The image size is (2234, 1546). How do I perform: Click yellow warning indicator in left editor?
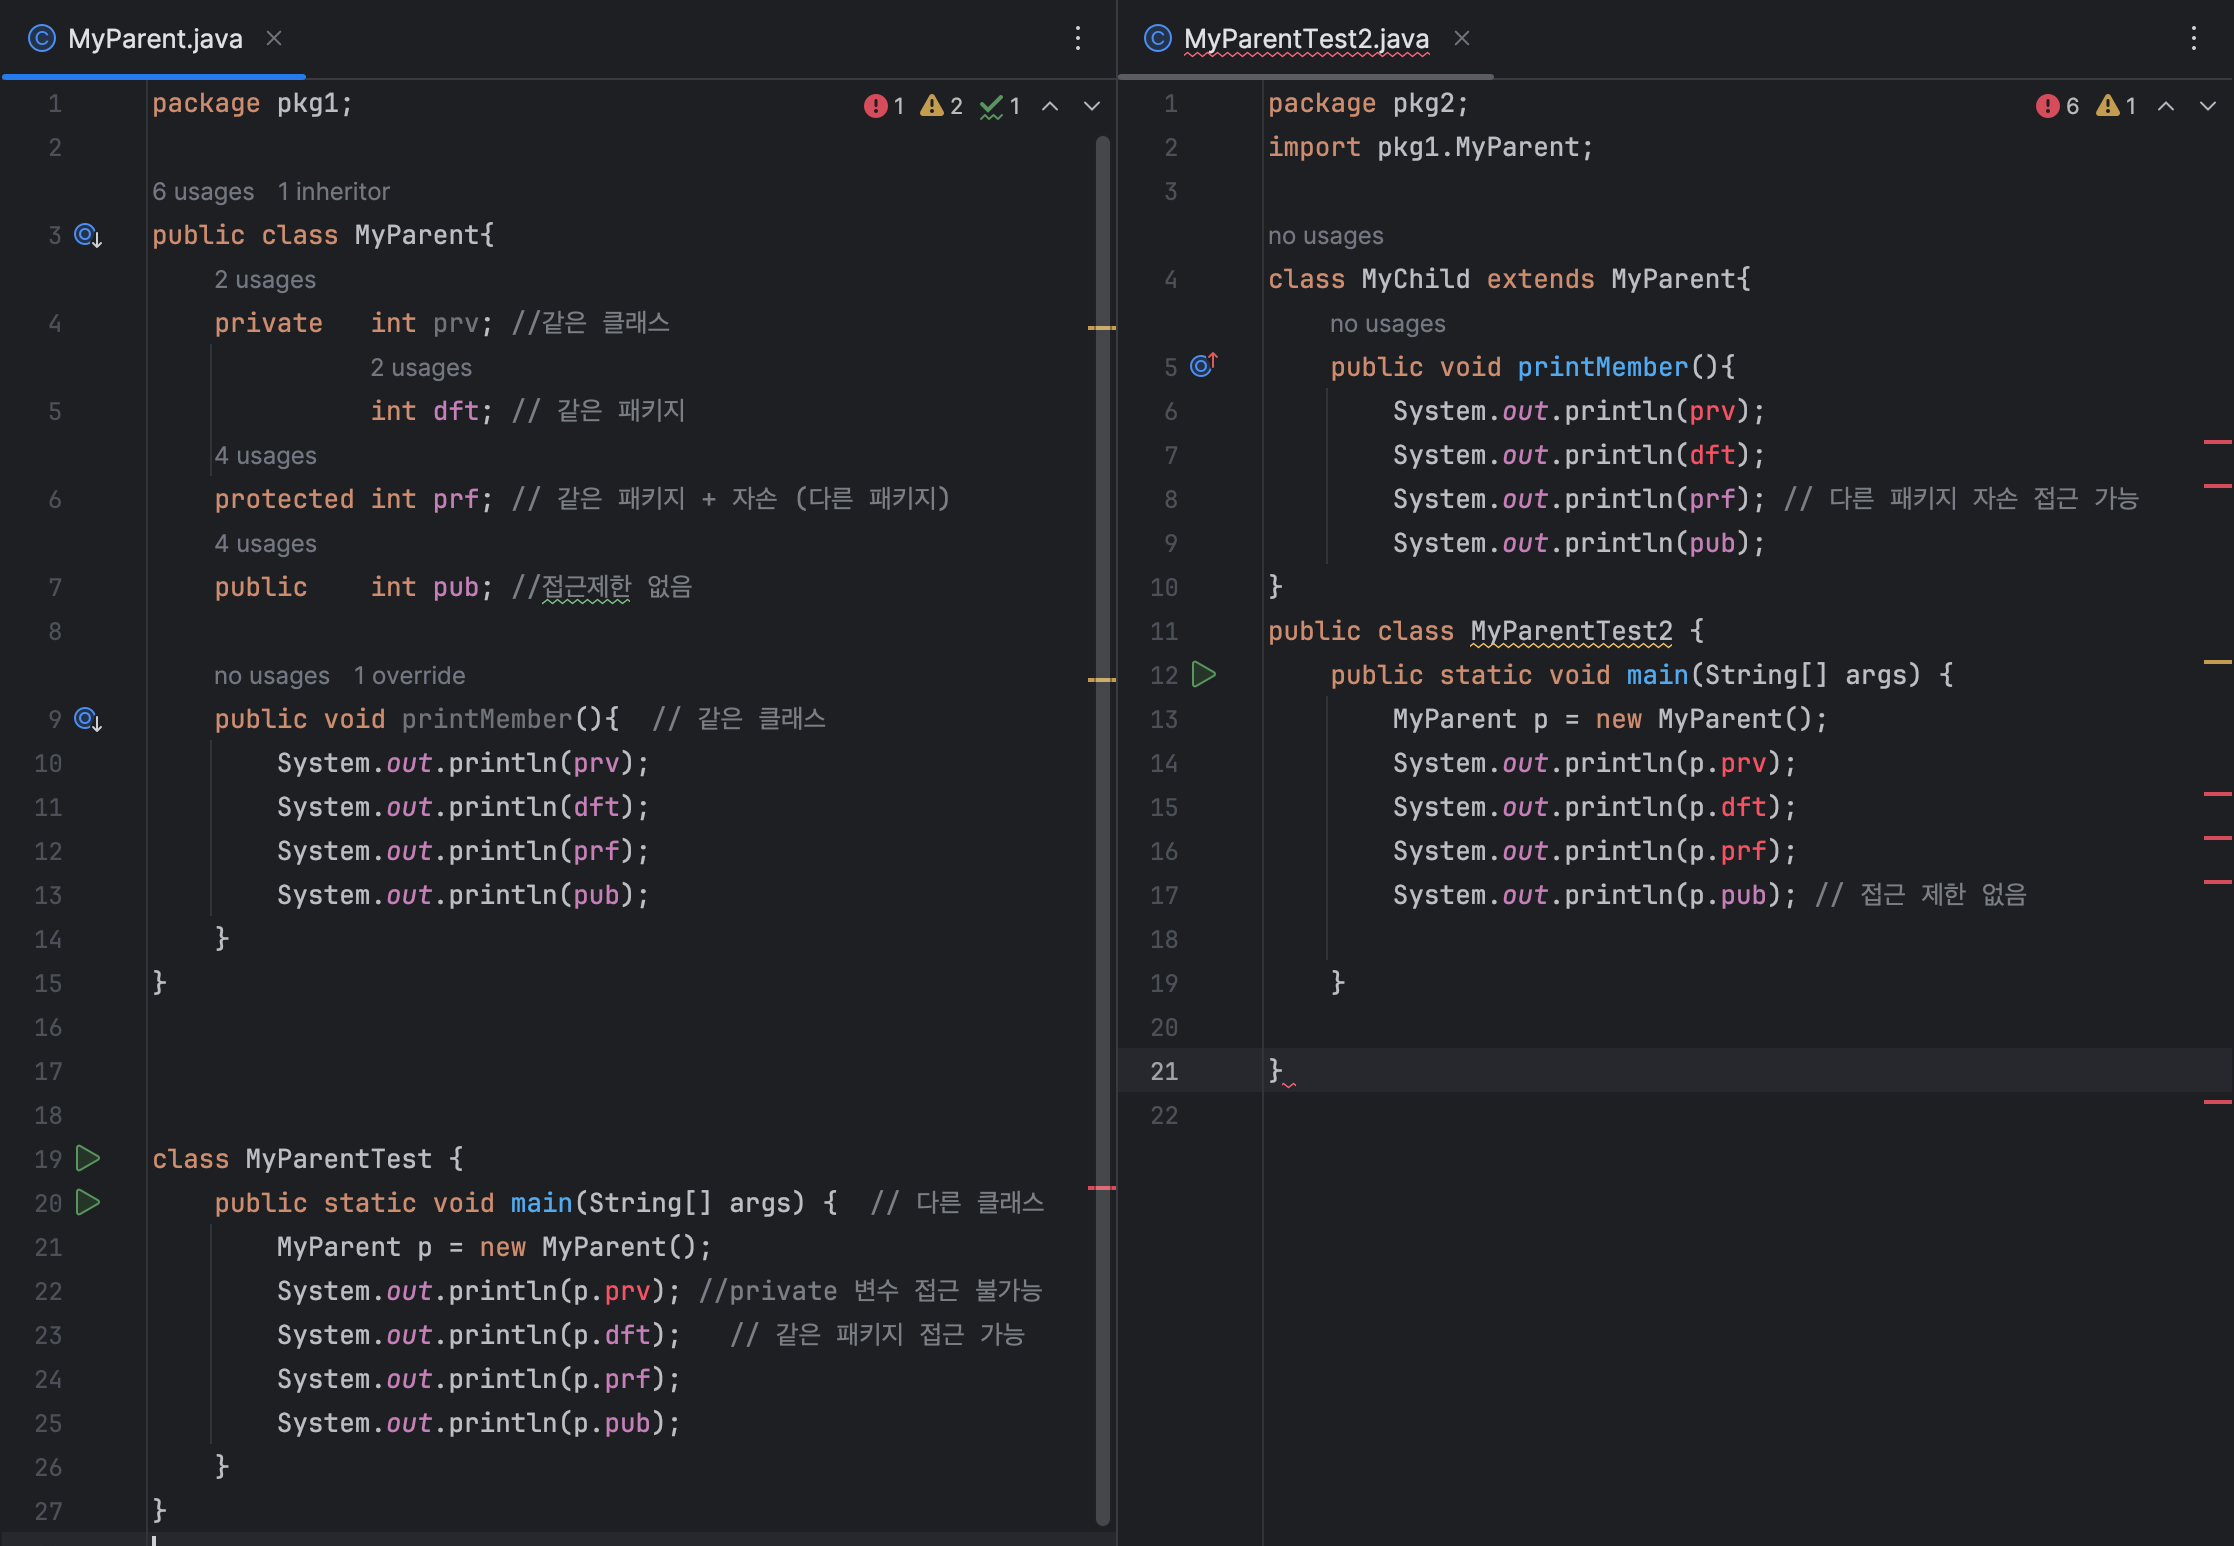point(941,106)
